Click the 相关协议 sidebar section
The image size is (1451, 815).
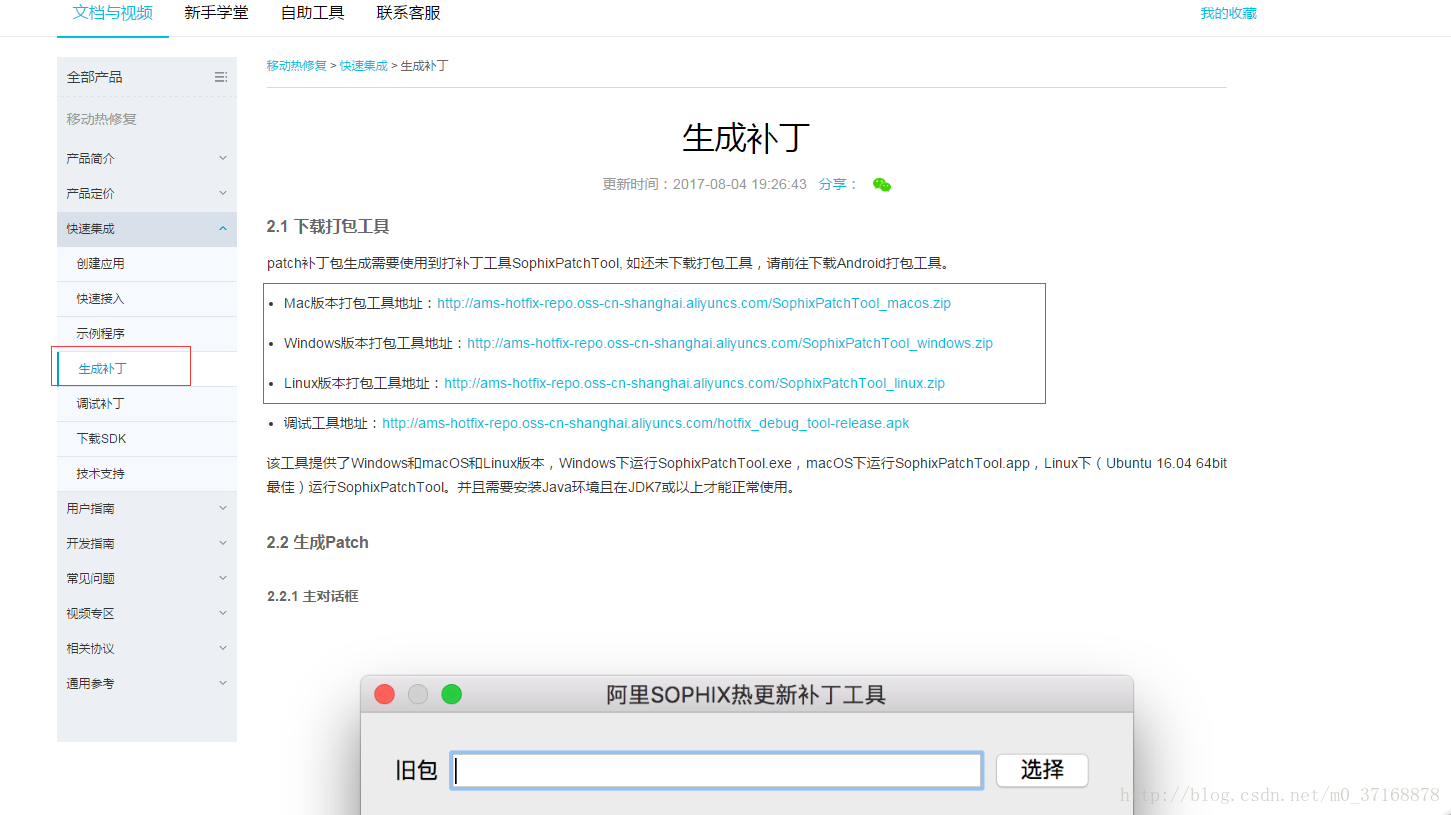point(147,649)
